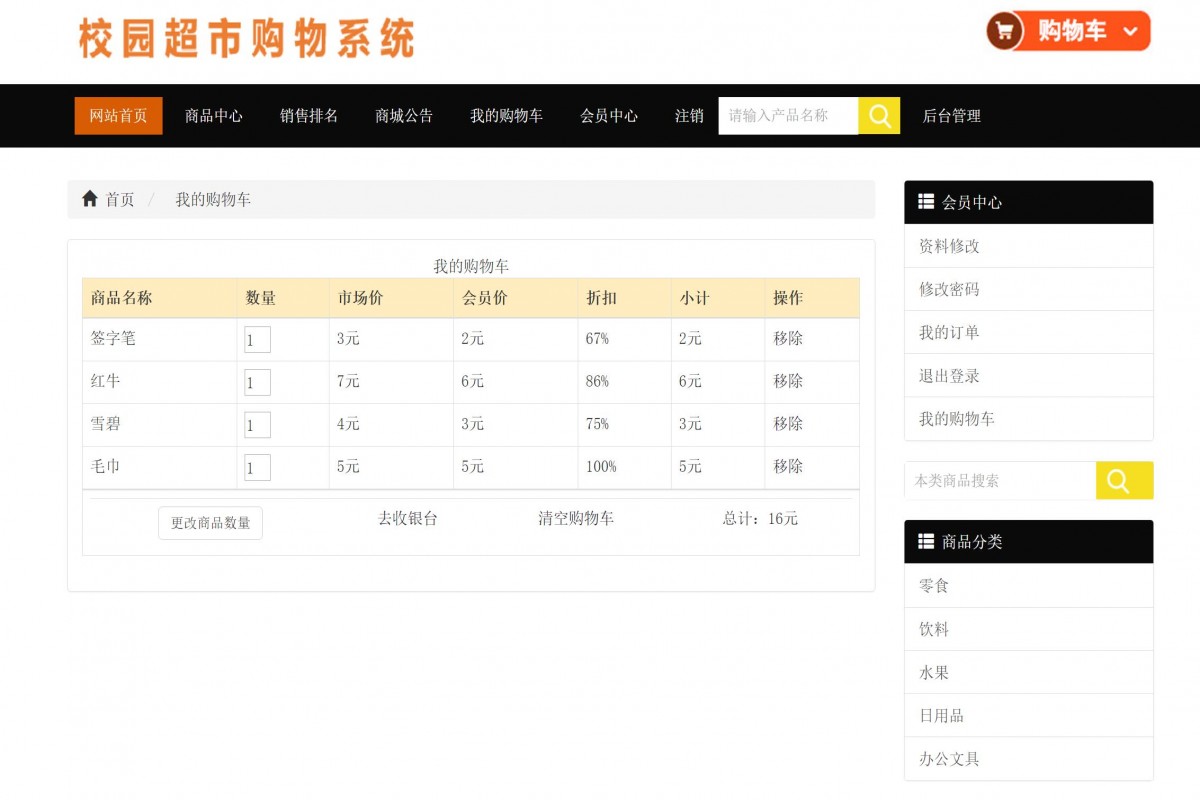Click the list icon on the 会员中心 panel header
The width and height of the screenshot is (1200, 800).
coord(925,201)
